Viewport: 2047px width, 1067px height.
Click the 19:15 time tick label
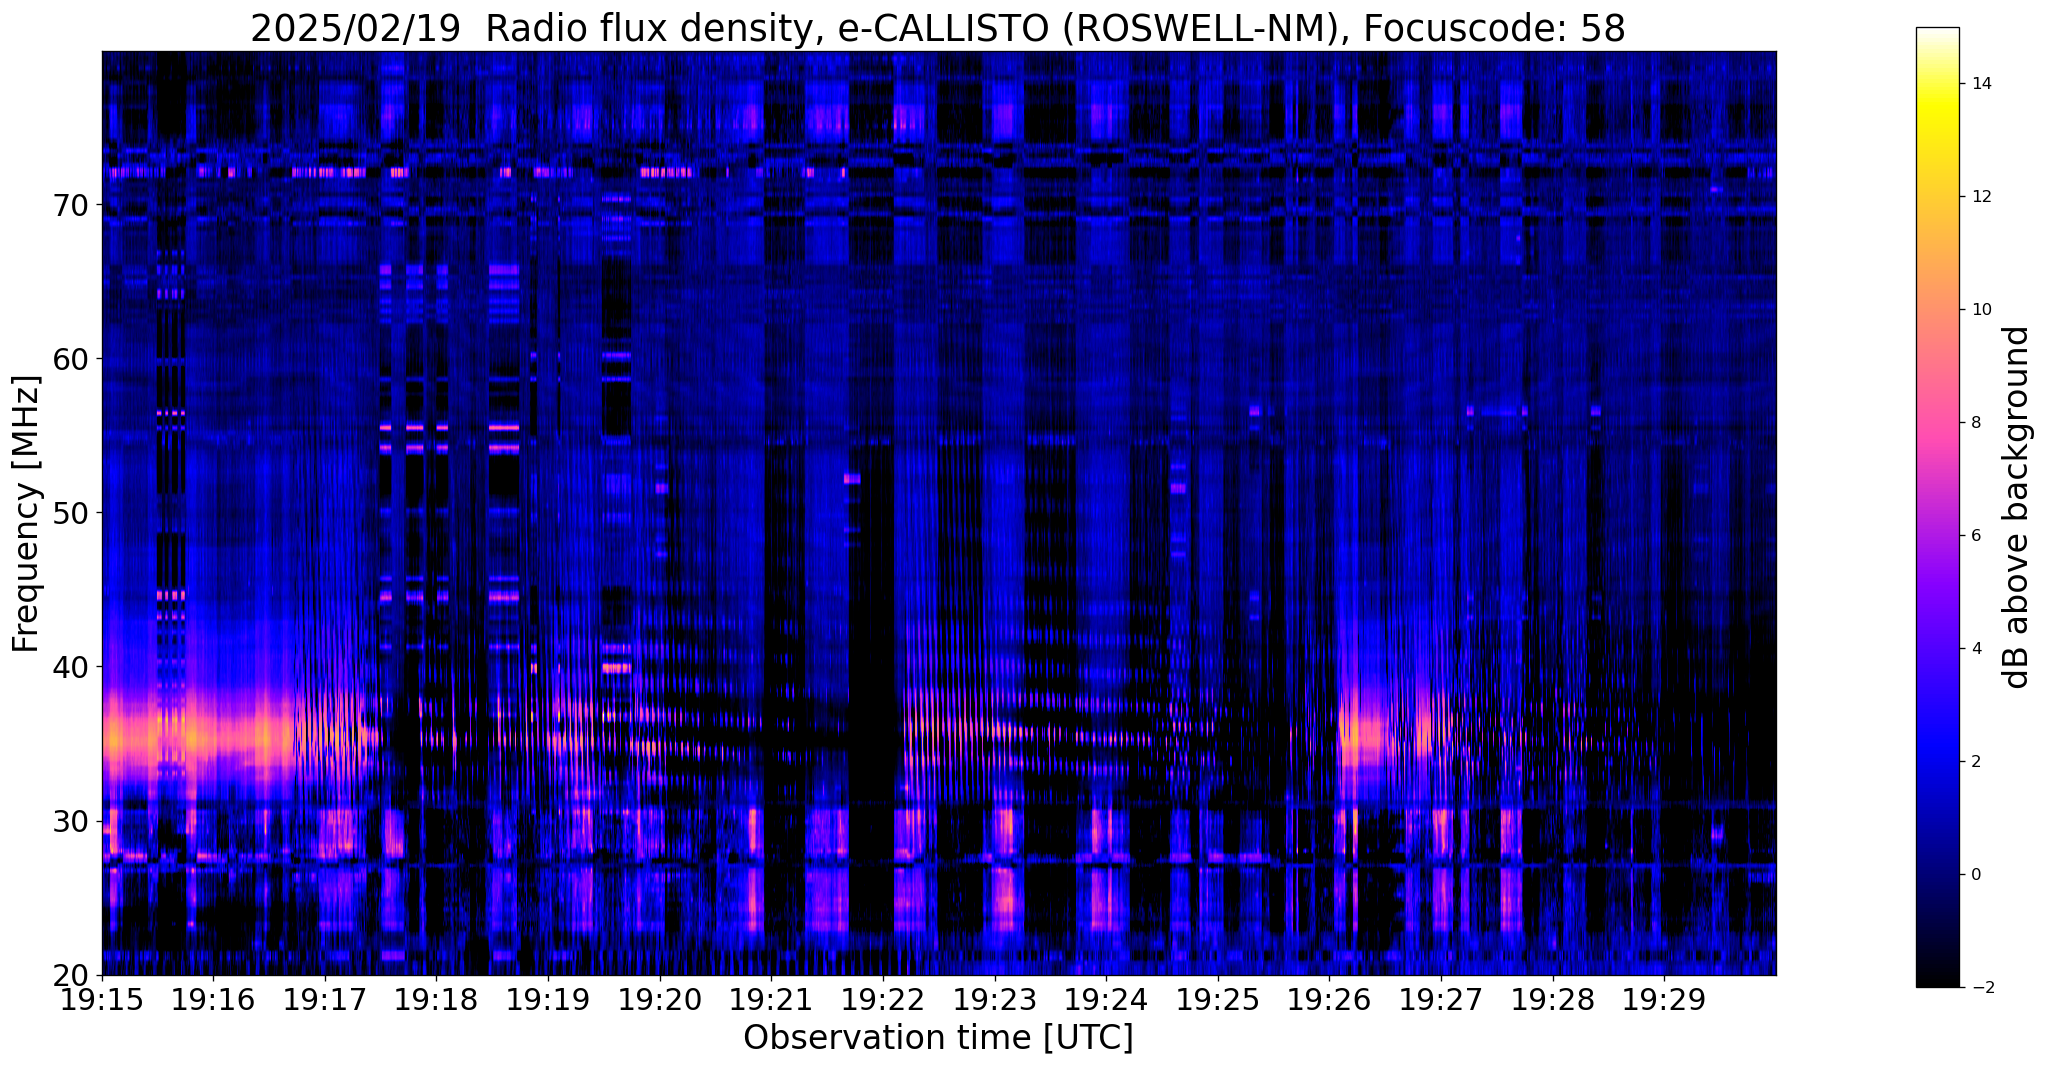coord(102,1001)
